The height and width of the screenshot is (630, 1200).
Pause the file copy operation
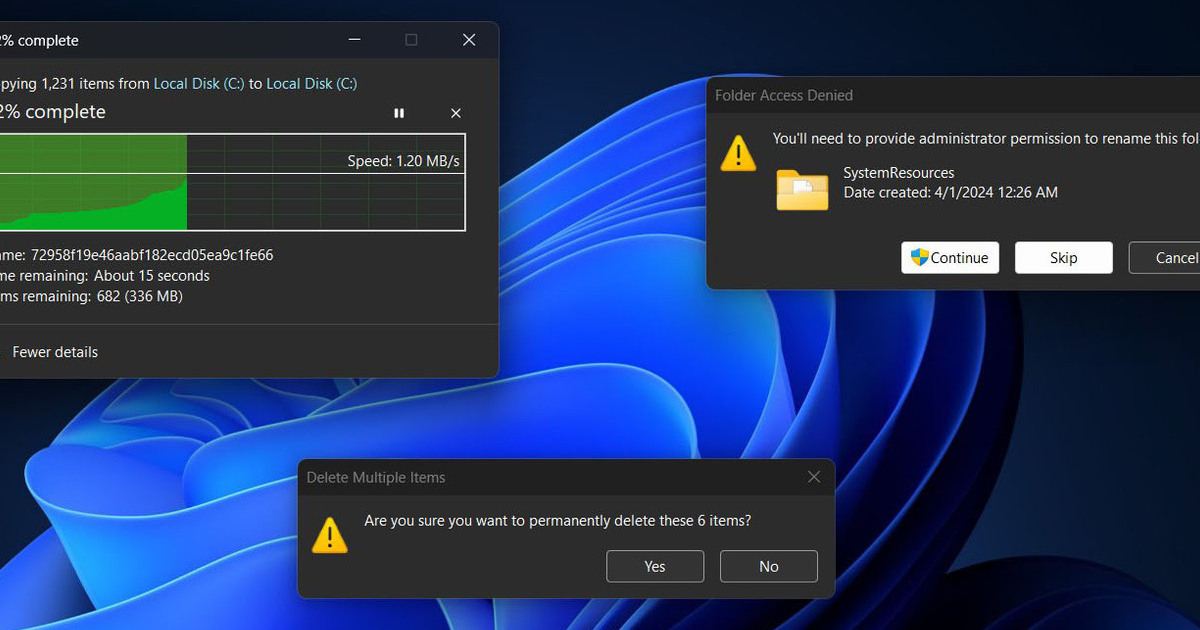pos(399,114)
